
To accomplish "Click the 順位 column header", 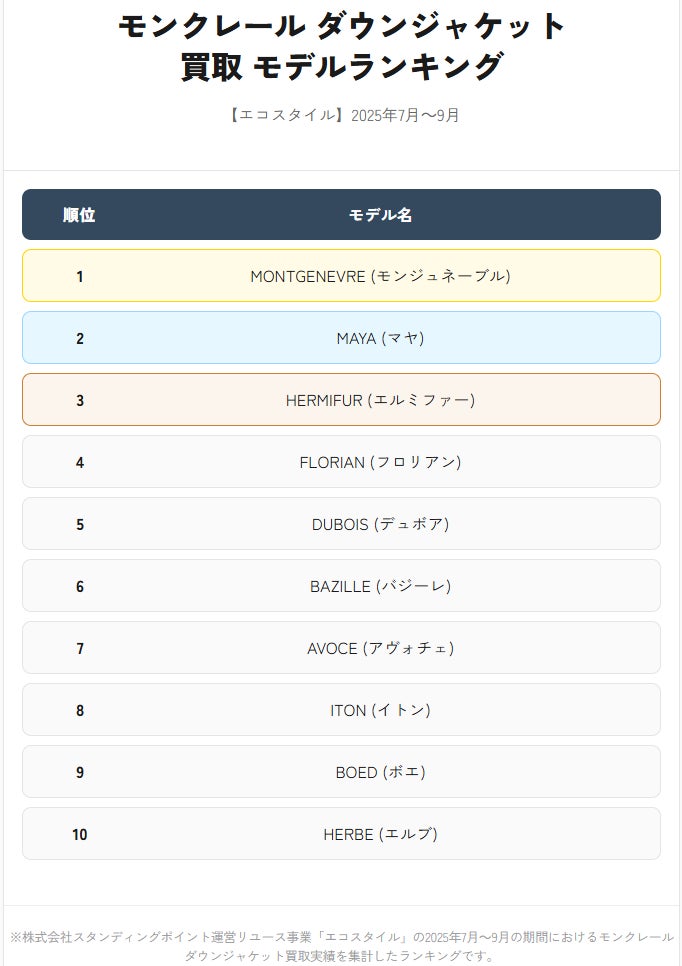I will point(79,214).
